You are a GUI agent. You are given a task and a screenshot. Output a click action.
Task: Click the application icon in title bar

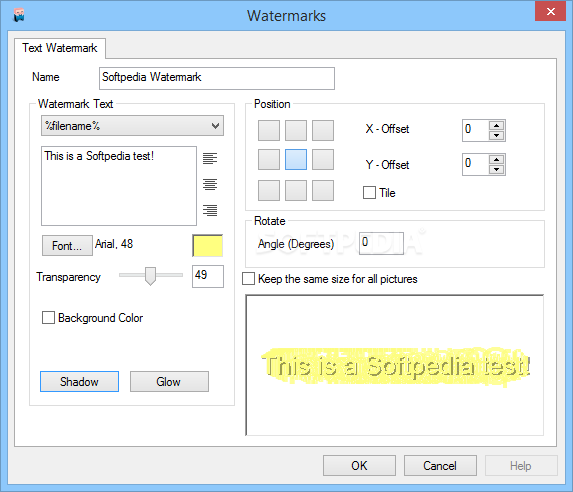(19, 15)
